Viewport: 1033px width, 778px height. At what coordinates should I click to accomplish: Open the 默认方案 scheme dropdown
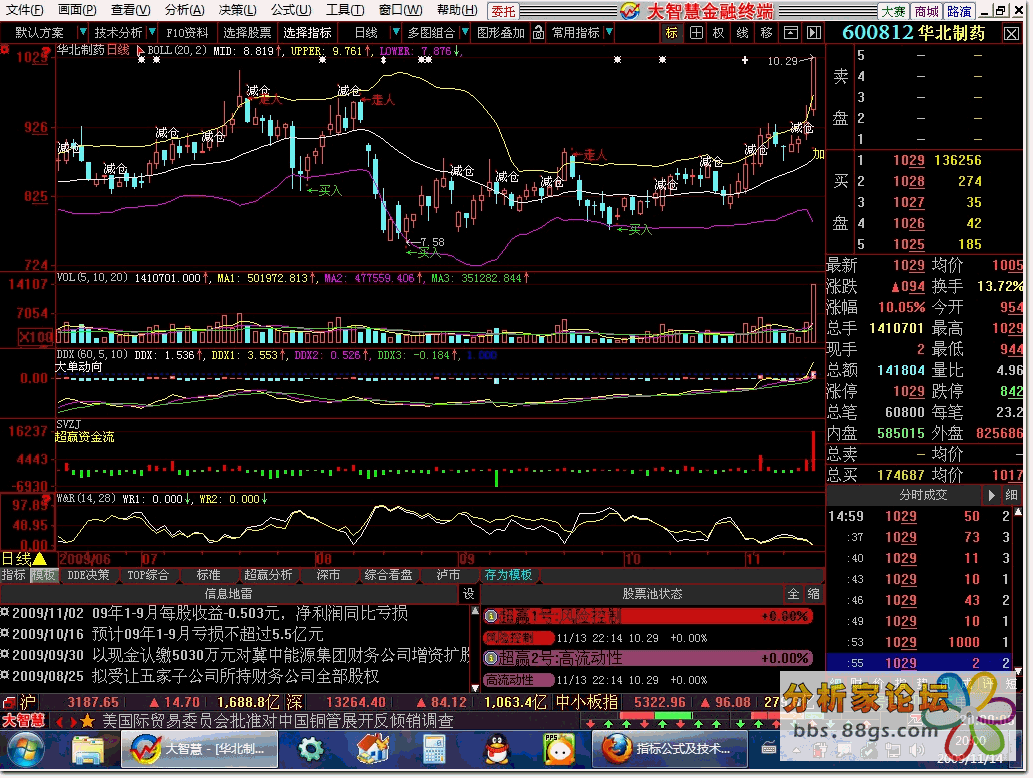pos(82,32)
